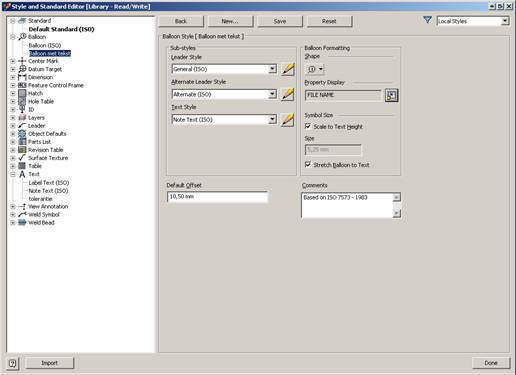Open the Local Styles filter dropdown
Viewport: 516px width, 375px height.
(x=505, y=21)
